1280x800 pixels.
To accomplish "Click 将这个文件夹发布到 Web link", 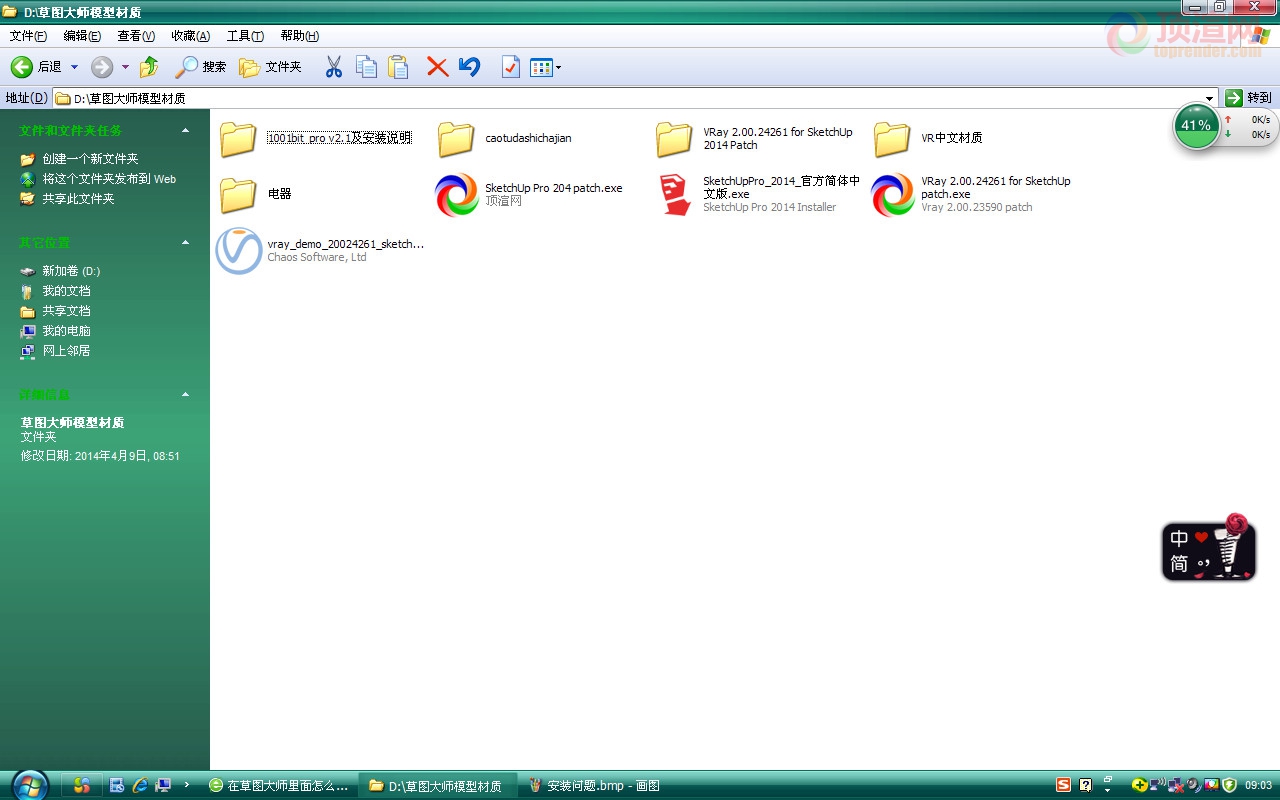I will point(109,179).
